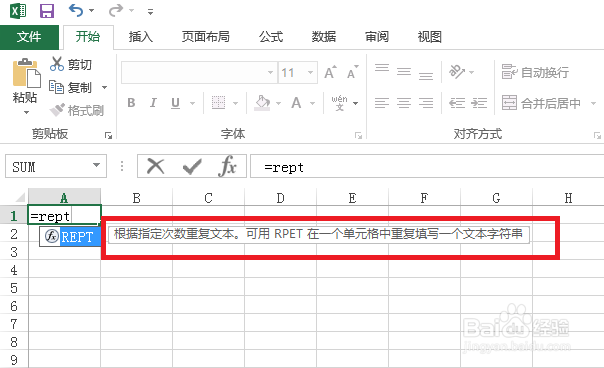This screenshot has width=604, height=368.
Task: Open the font size 11 dropdown
Action: [310, 72]
